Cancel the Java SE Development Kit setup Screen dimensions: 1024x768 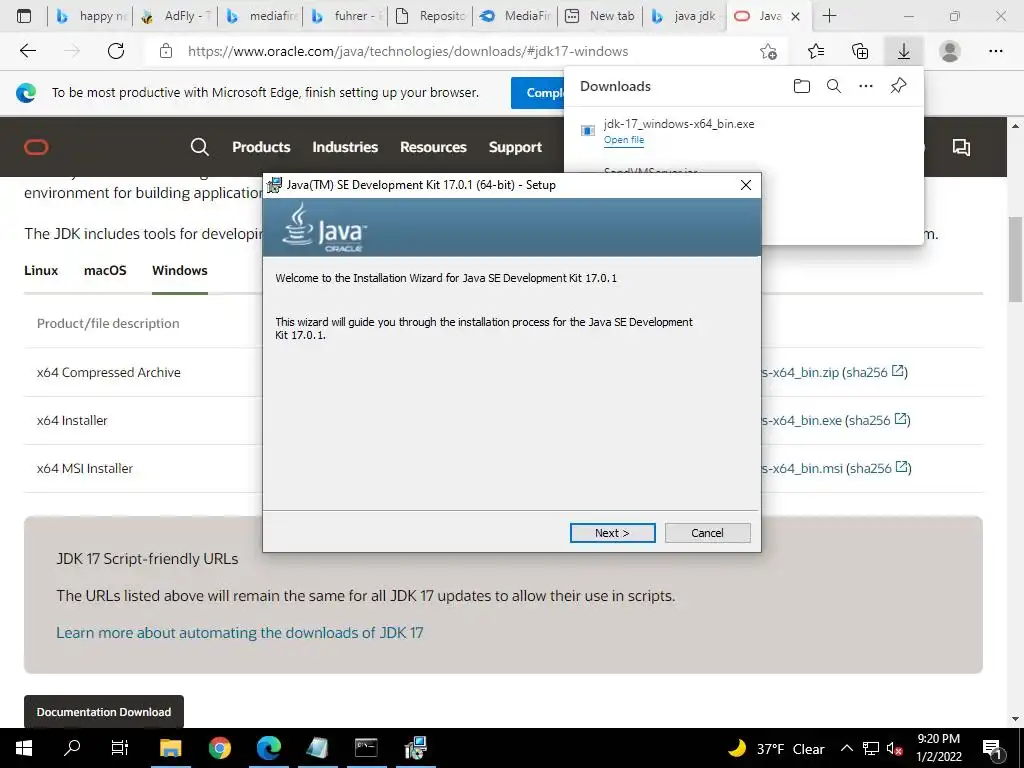tap(707, 533)
